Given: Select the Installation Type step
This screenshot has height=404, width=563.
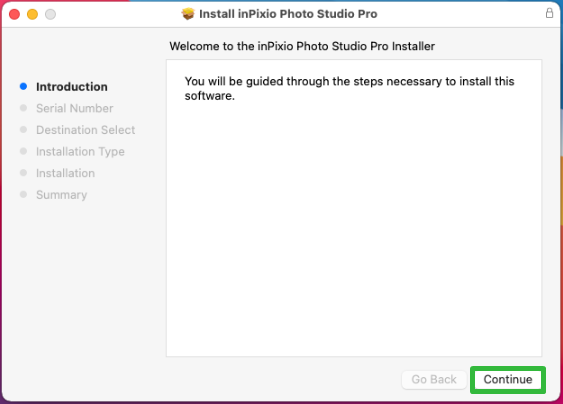Looking at the screenshot, I should point(80,152).
